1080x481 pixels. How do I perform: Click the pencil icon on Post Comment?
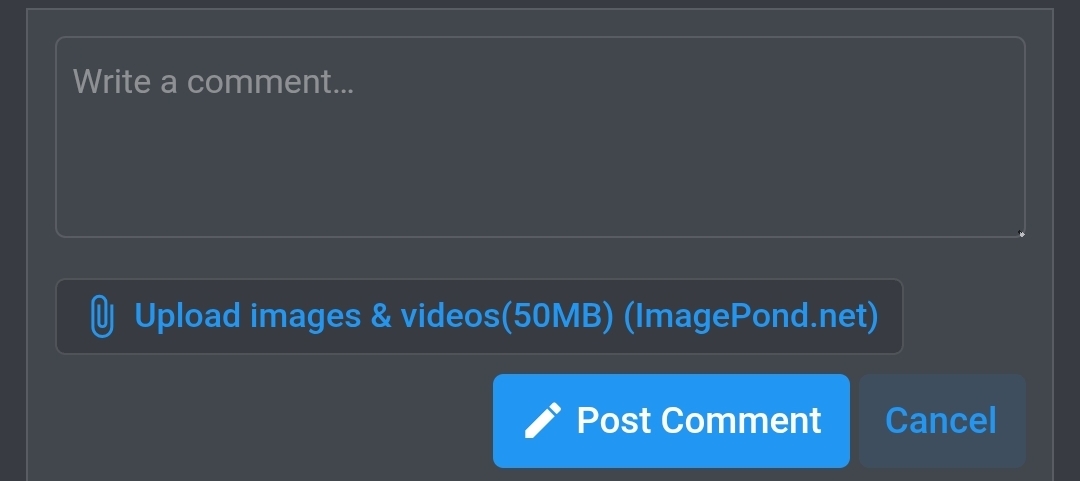(542, 420)
